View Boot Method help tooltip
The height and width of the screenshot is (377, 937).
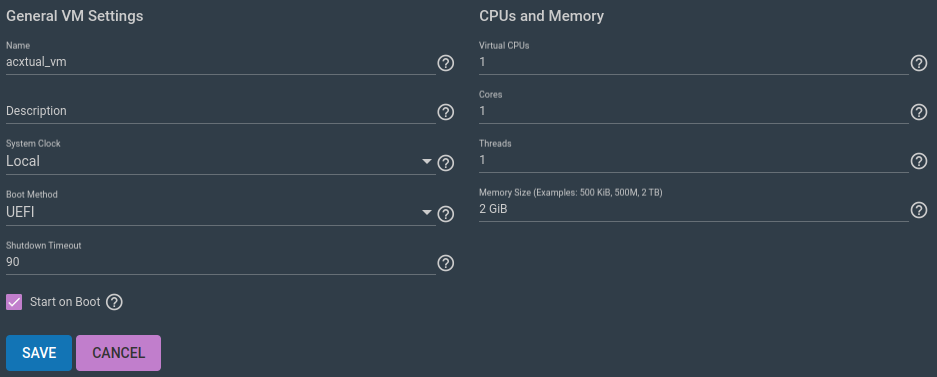pyautogui.click(x=445, y=214)
